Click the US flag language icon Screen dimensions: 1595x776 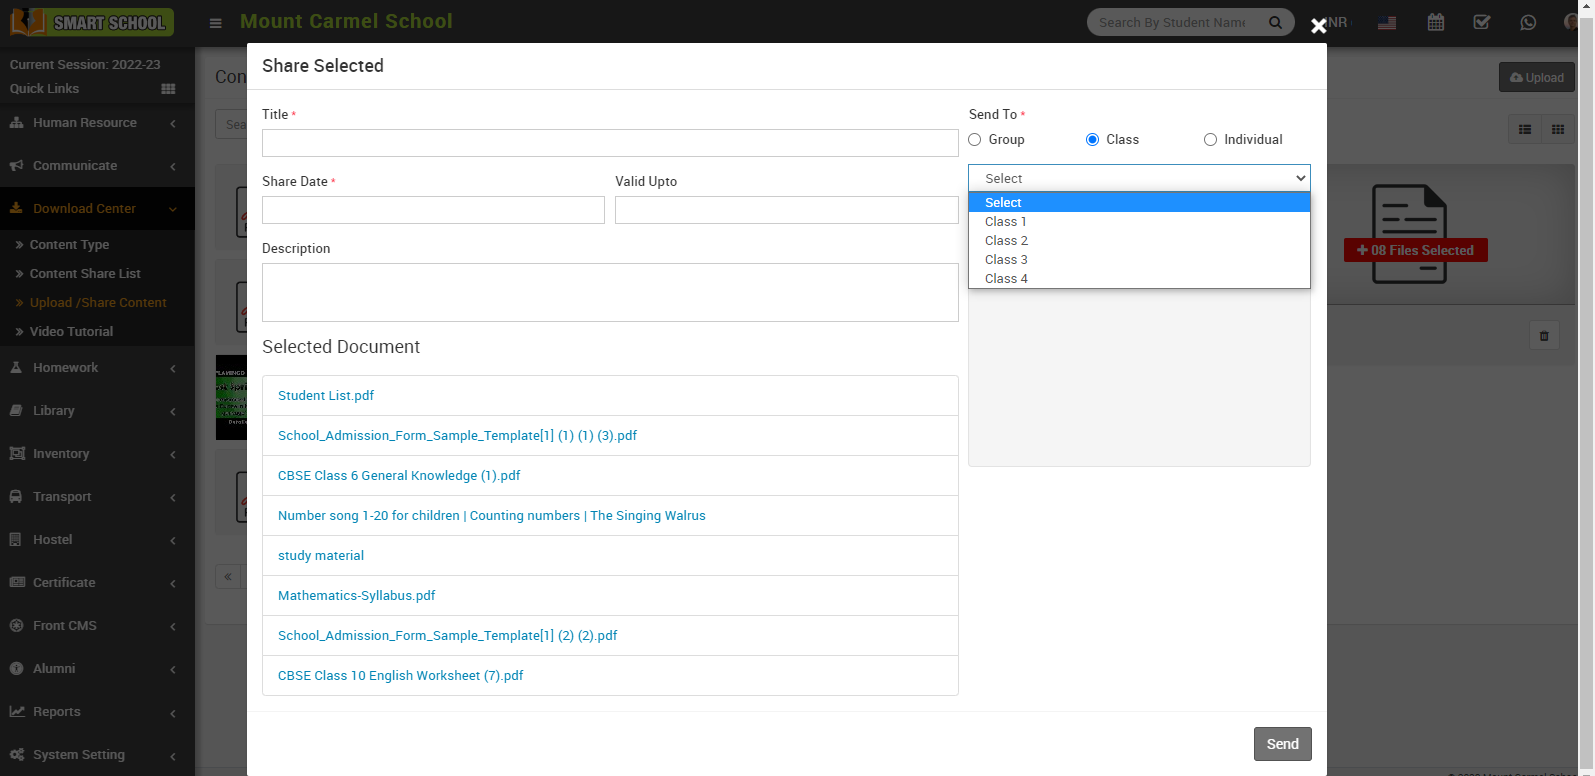[x=1387, y=22]
